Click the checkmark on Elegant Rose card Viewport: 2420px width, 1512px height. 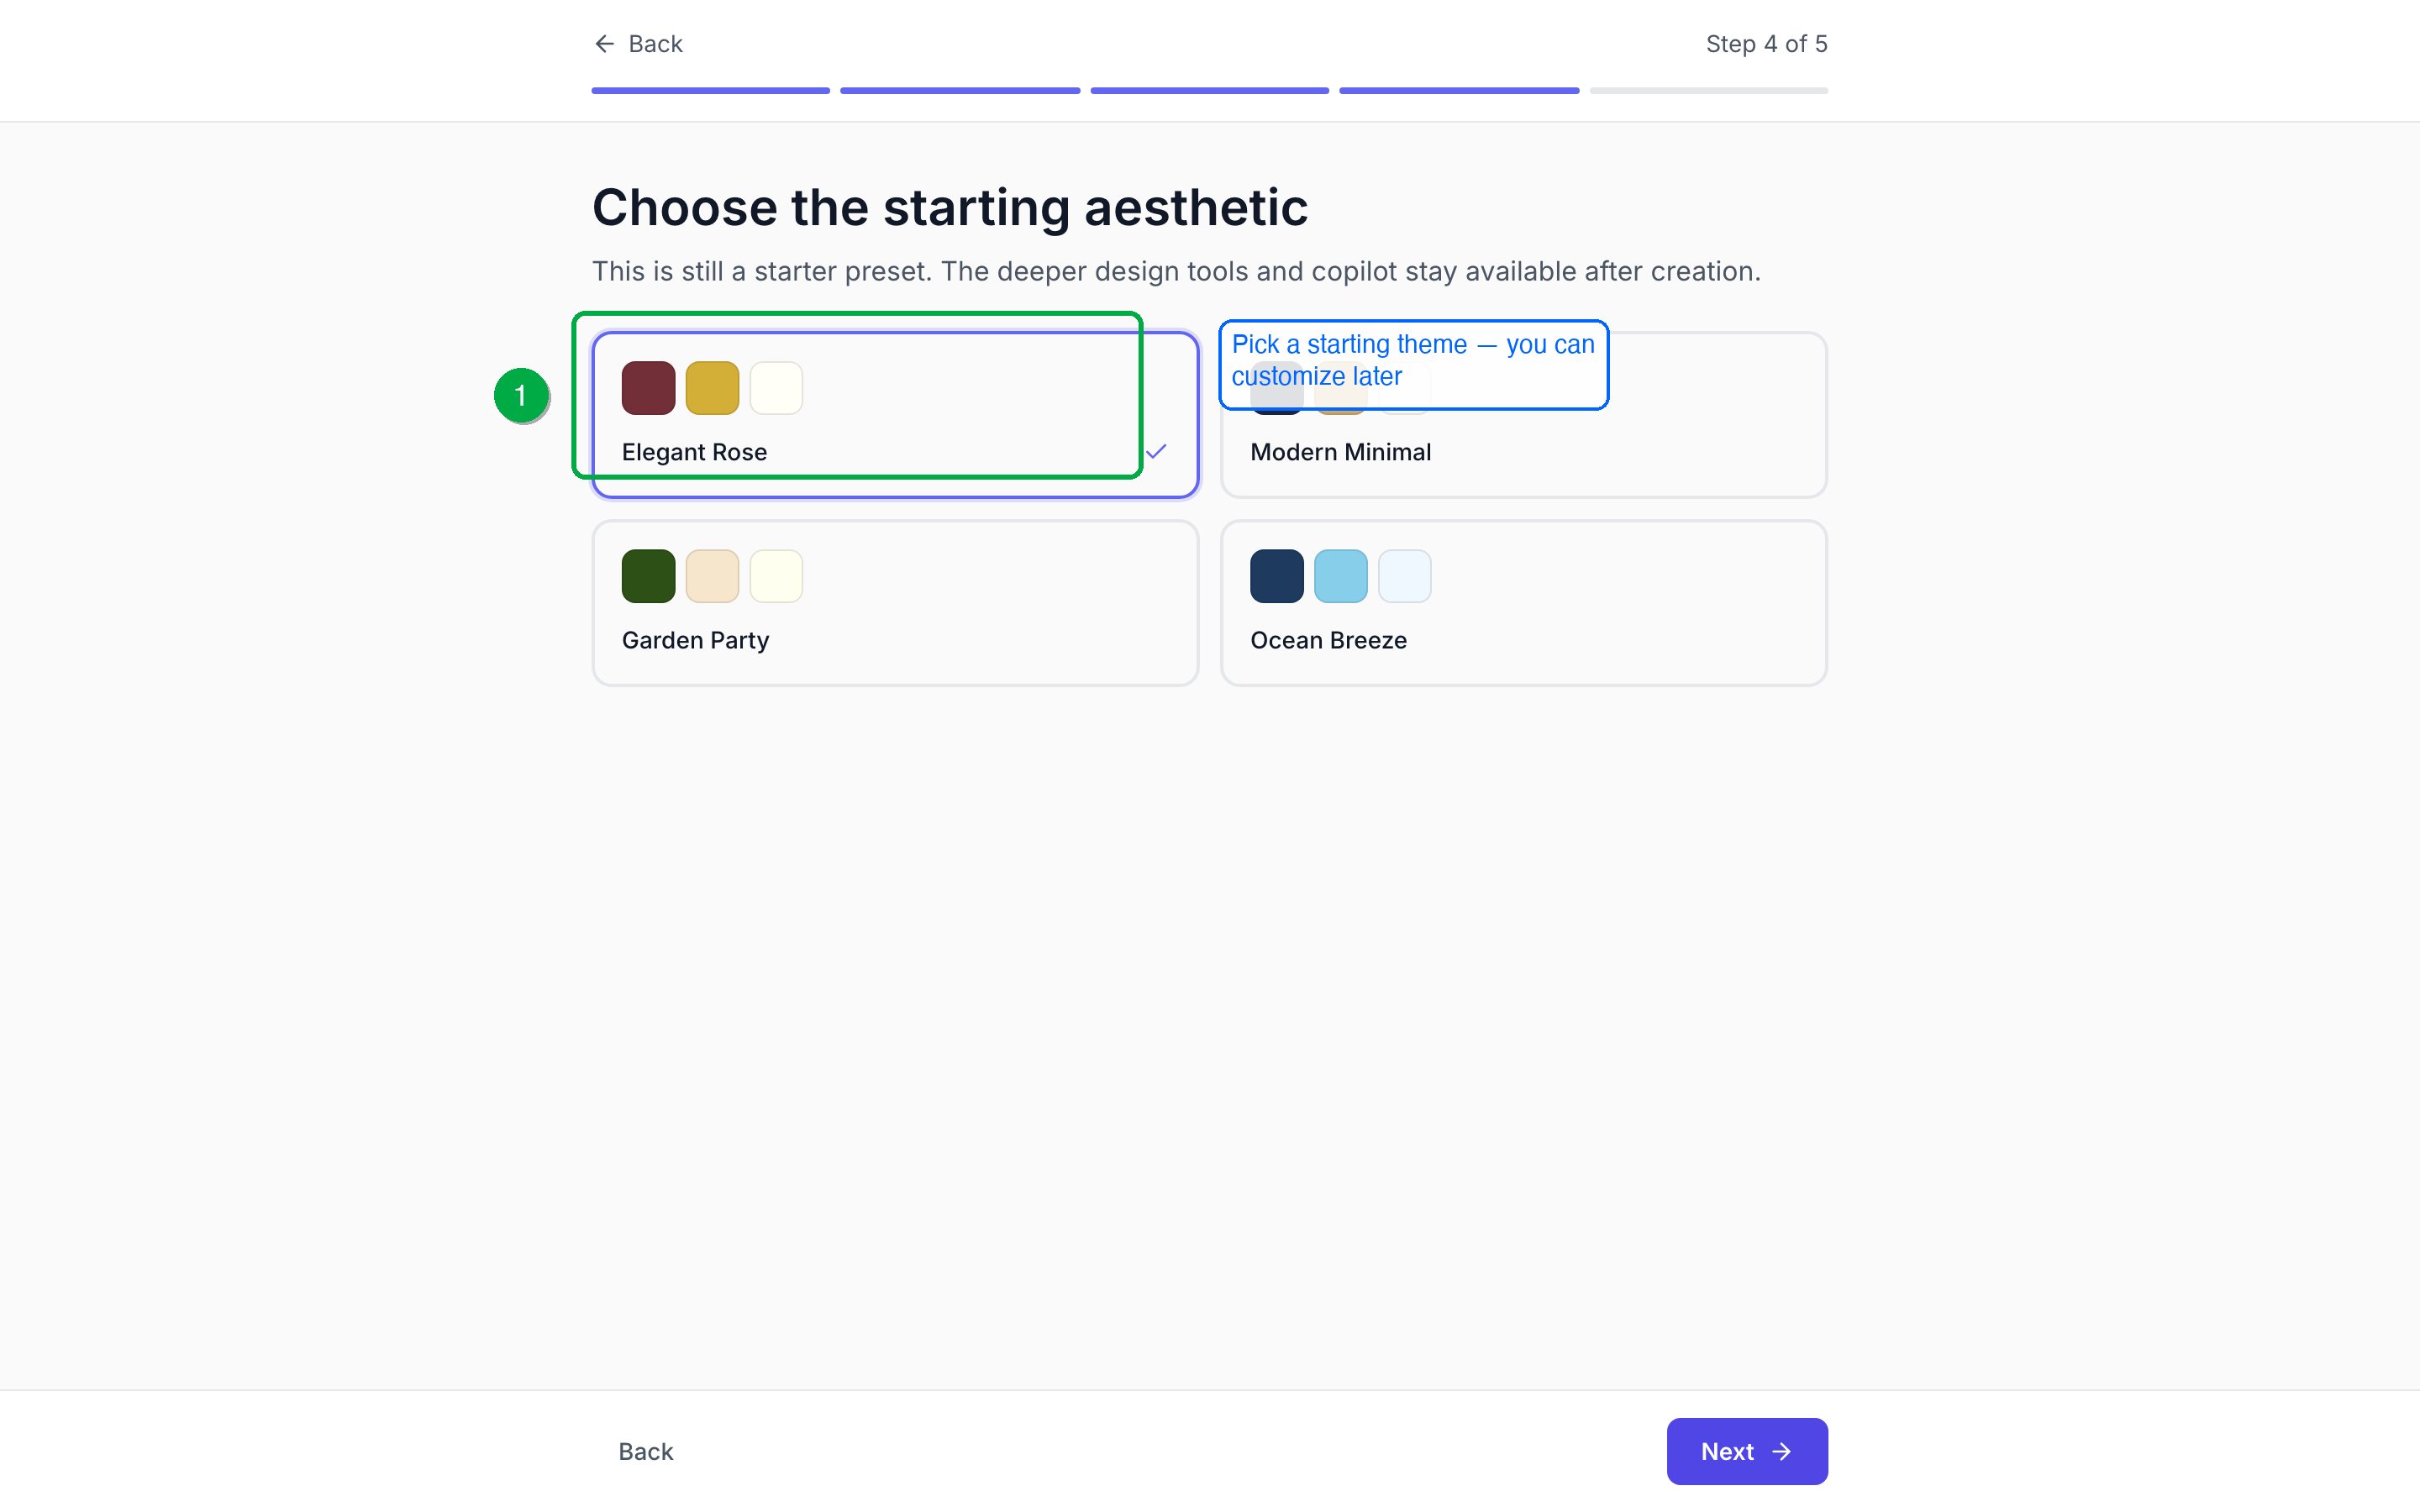click(1156, 452)
